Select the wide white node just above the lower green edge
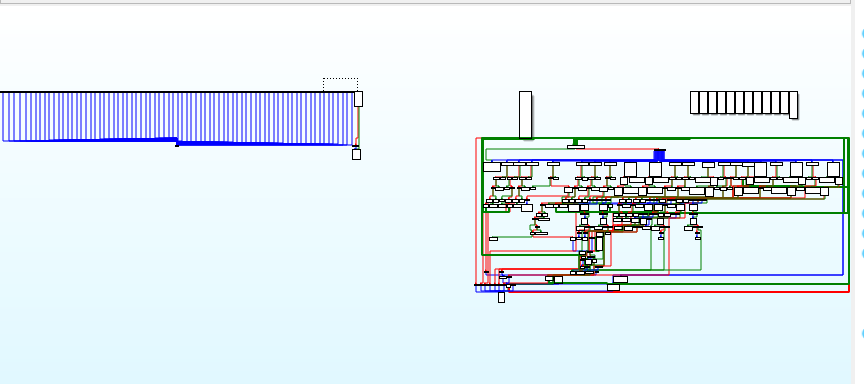864x384 pixels. pyautogui.click(x=620, y=279)
